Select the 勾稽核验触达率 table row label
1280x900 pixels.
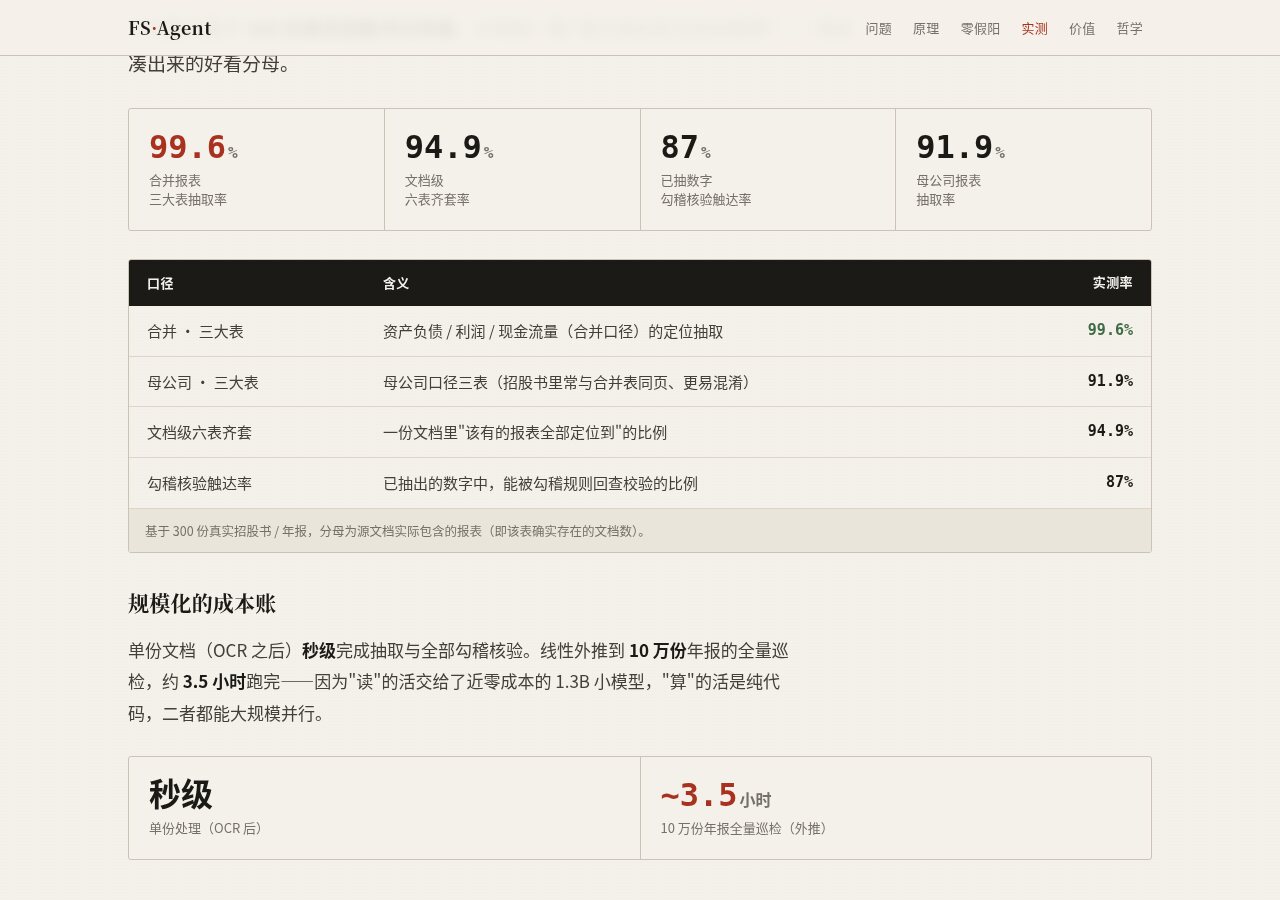click(x=199, y=483)
